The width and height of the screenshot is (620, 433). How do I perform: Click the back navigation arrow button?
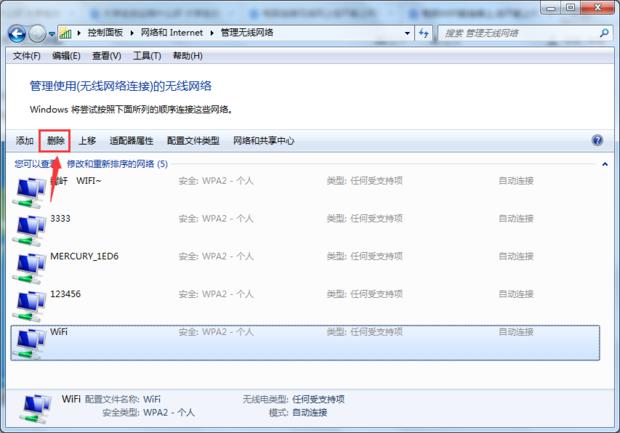point(18,33)
